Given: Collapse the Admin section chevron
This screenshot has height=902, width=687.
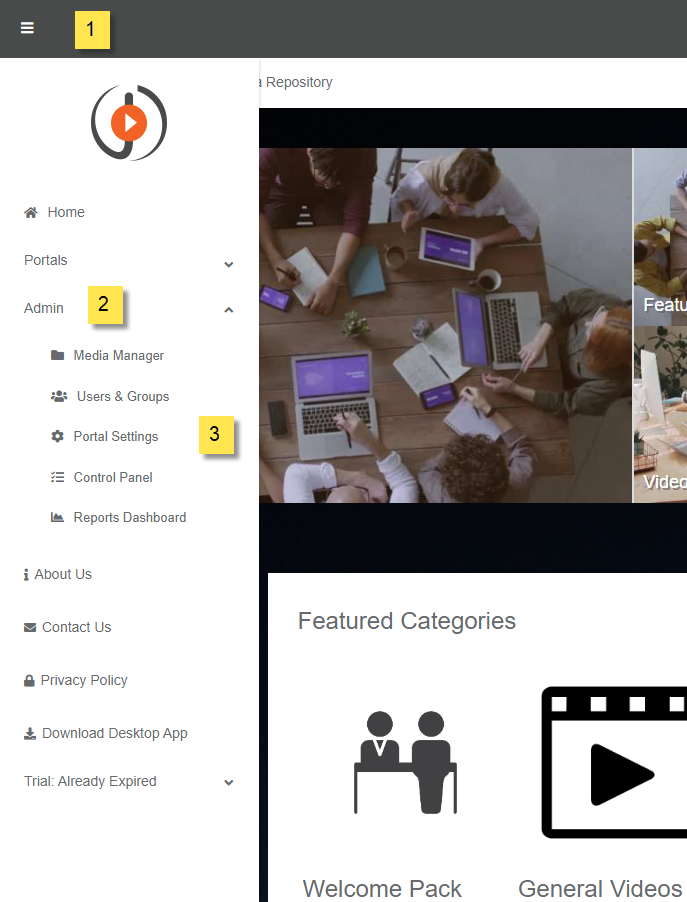Looking at the screenshot, I should [x=229, y=310].
